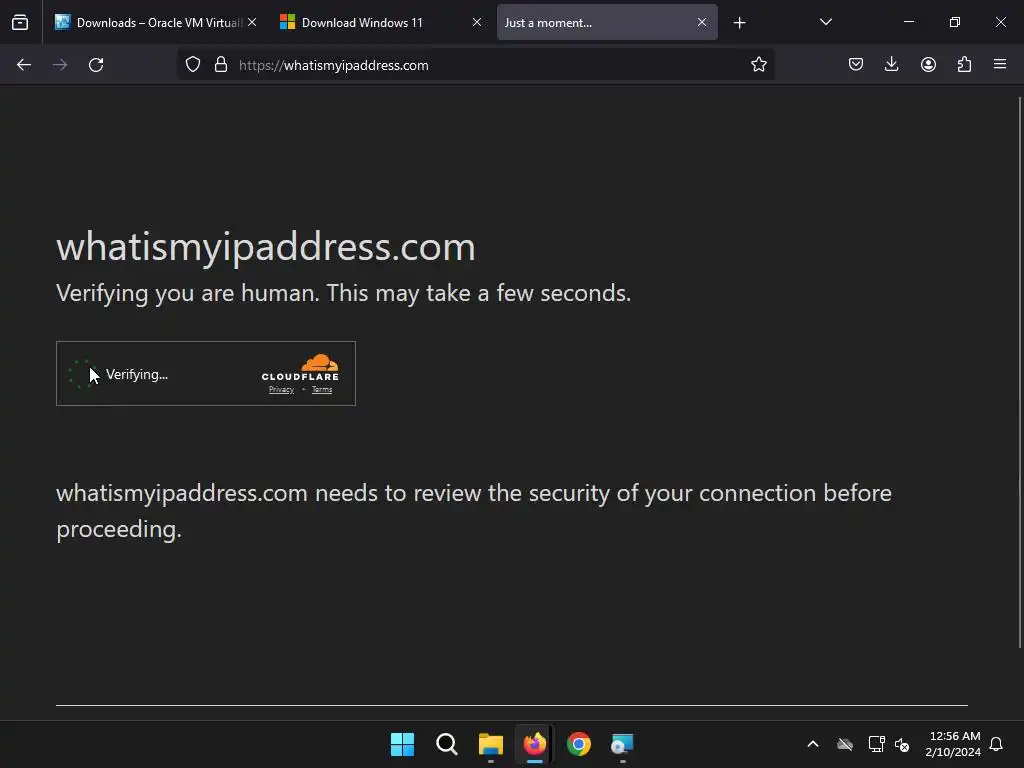Open the Firefox application menu
The image size is (1024, 768).
1000,65
